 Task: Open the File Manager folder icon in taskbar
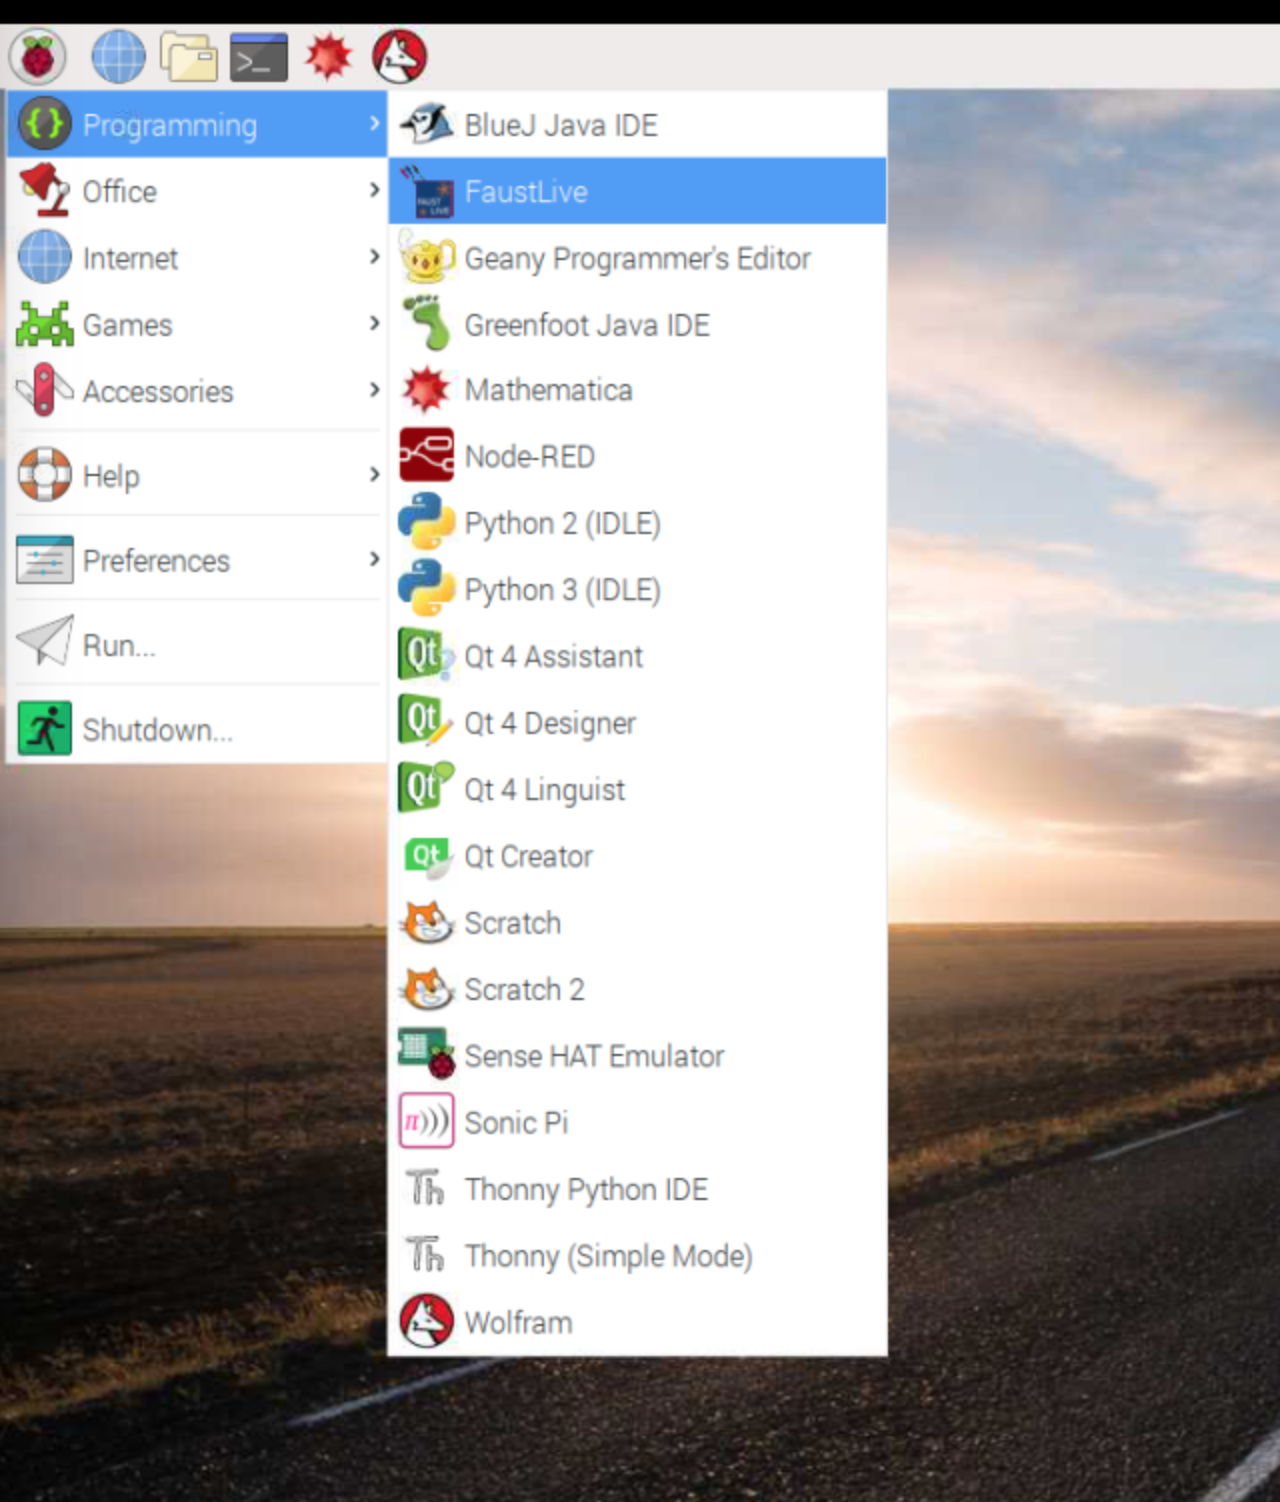pyautogui.click(x=189, y=57)
